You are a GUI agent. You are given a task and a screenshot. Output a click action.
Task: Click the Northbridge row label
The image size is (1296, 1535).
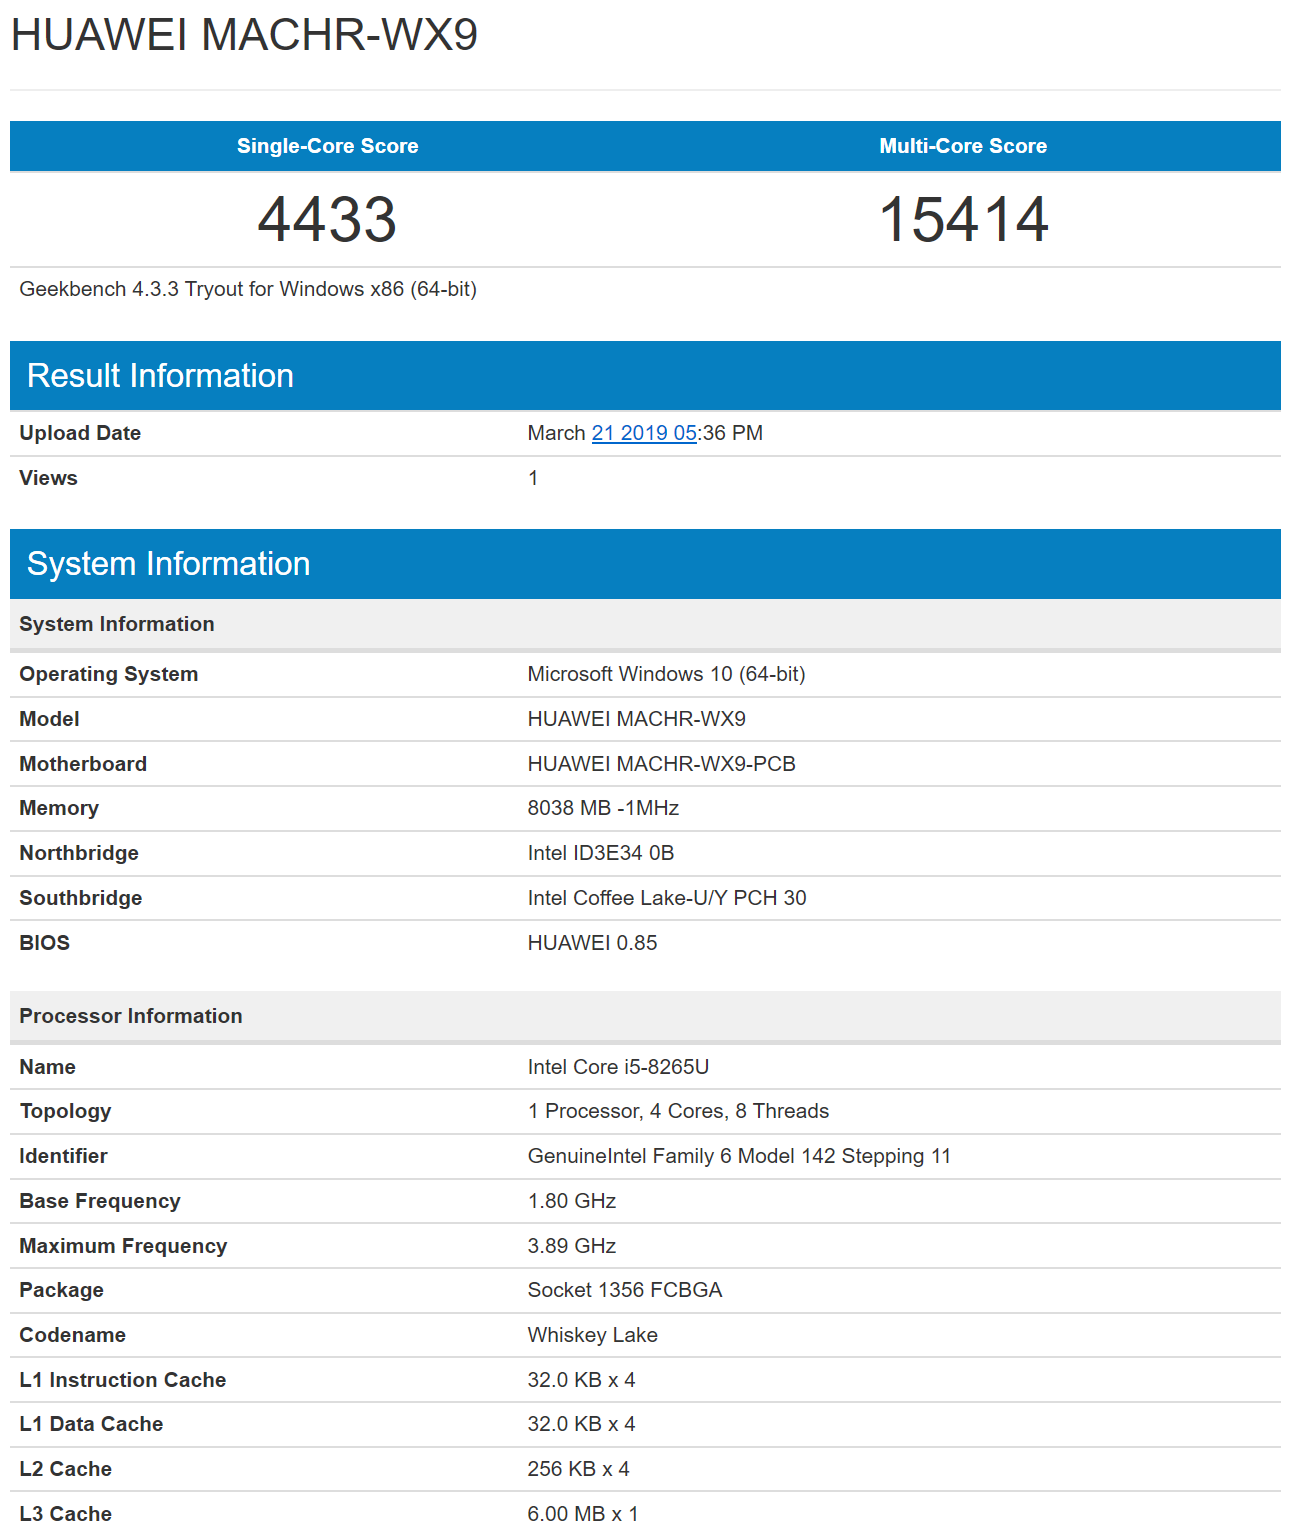pyautogui.click(x=79, y=853)
